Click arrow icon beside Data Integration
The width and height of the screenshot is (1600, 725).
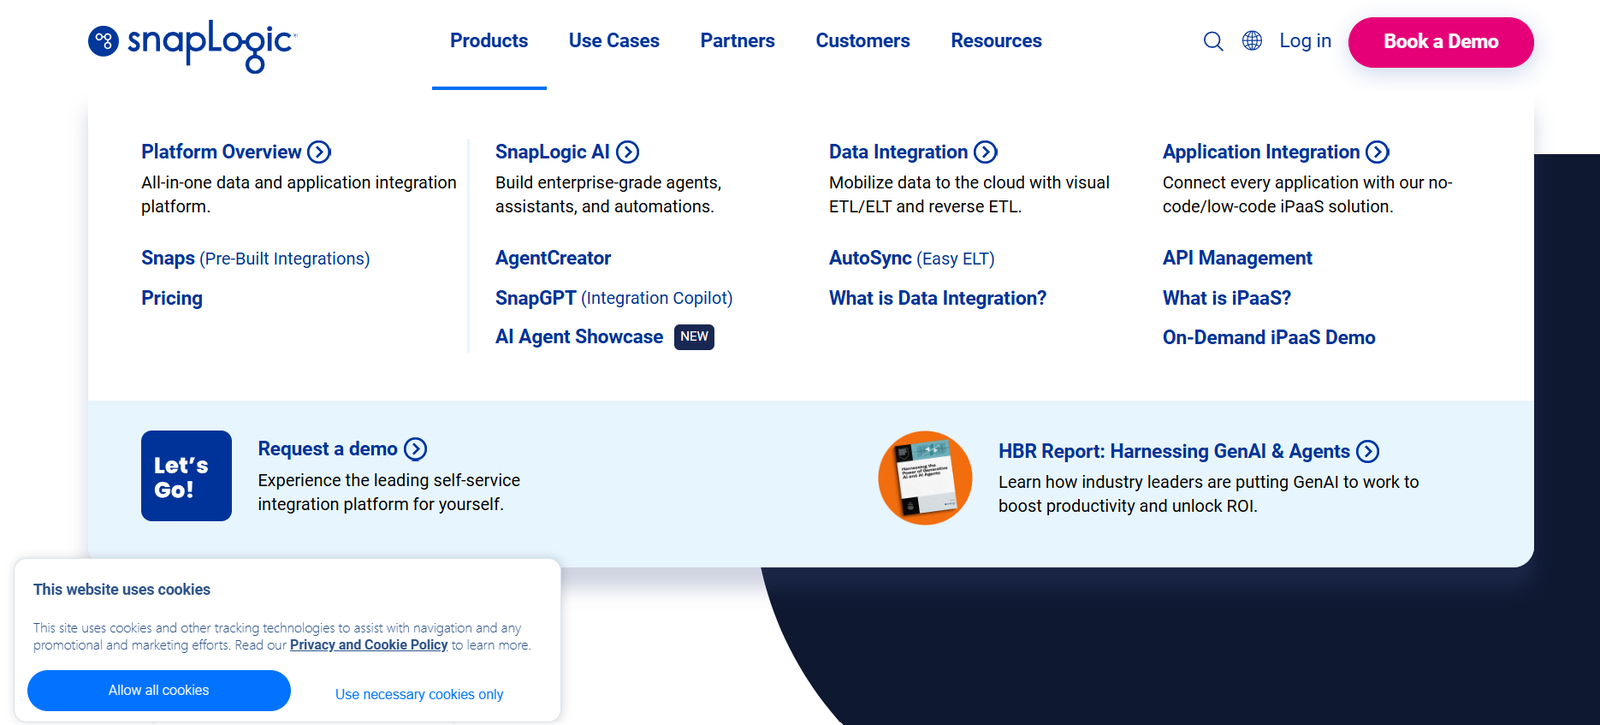point(986,152)
